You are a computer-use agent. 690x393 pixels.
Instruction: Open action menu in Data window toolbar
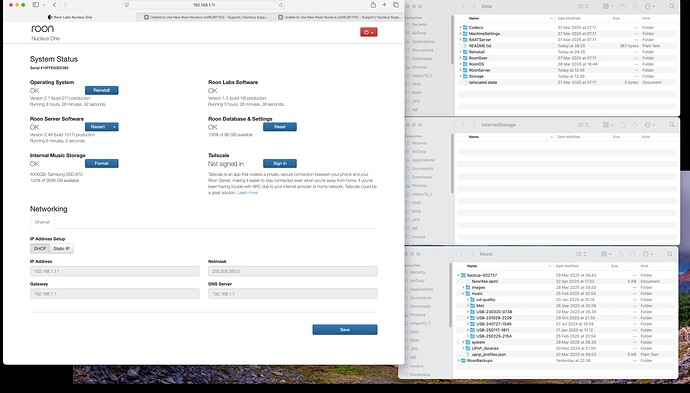649,6
